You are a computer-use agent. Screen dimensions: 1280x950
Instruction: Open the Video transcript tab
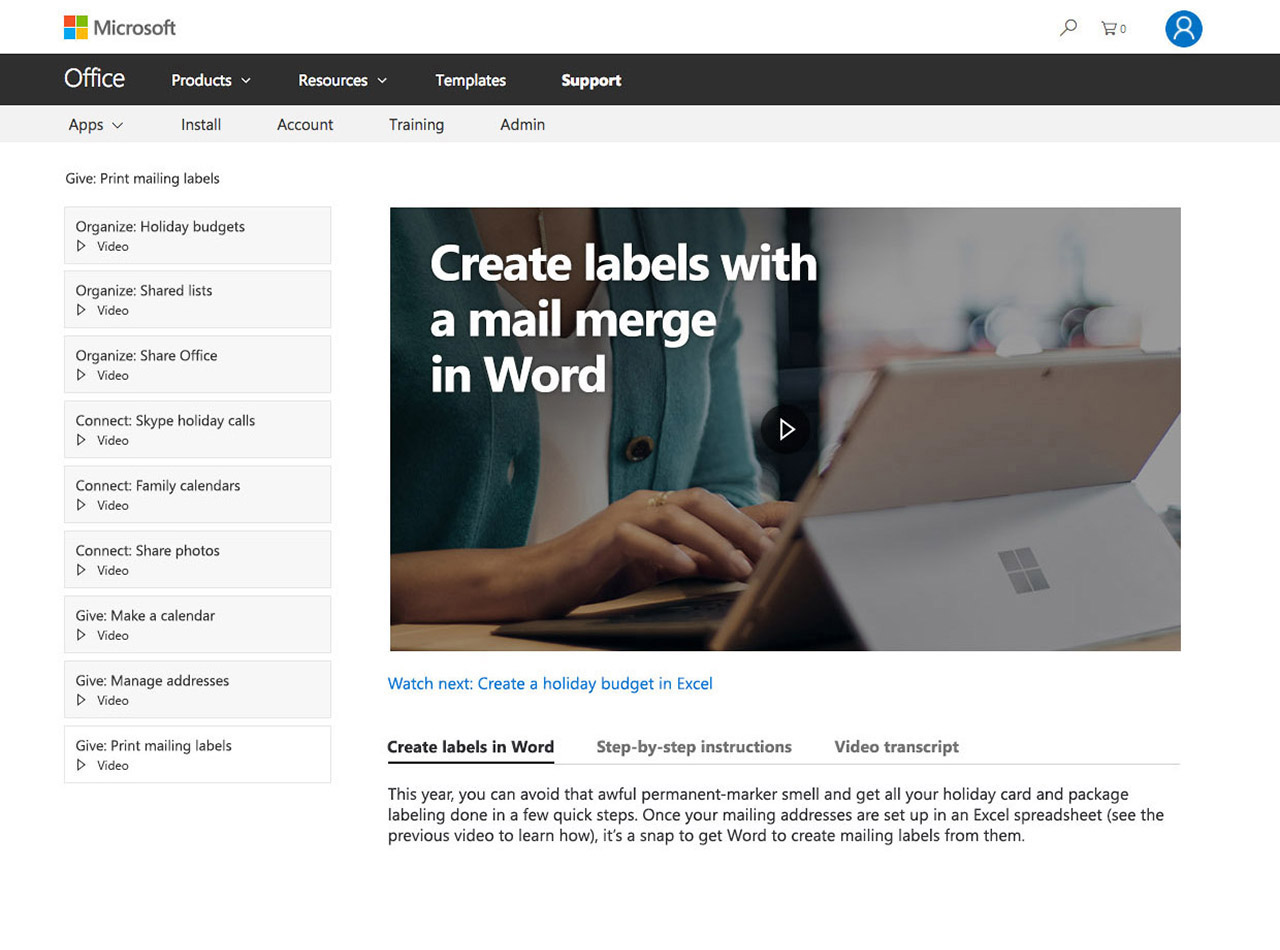896,747
